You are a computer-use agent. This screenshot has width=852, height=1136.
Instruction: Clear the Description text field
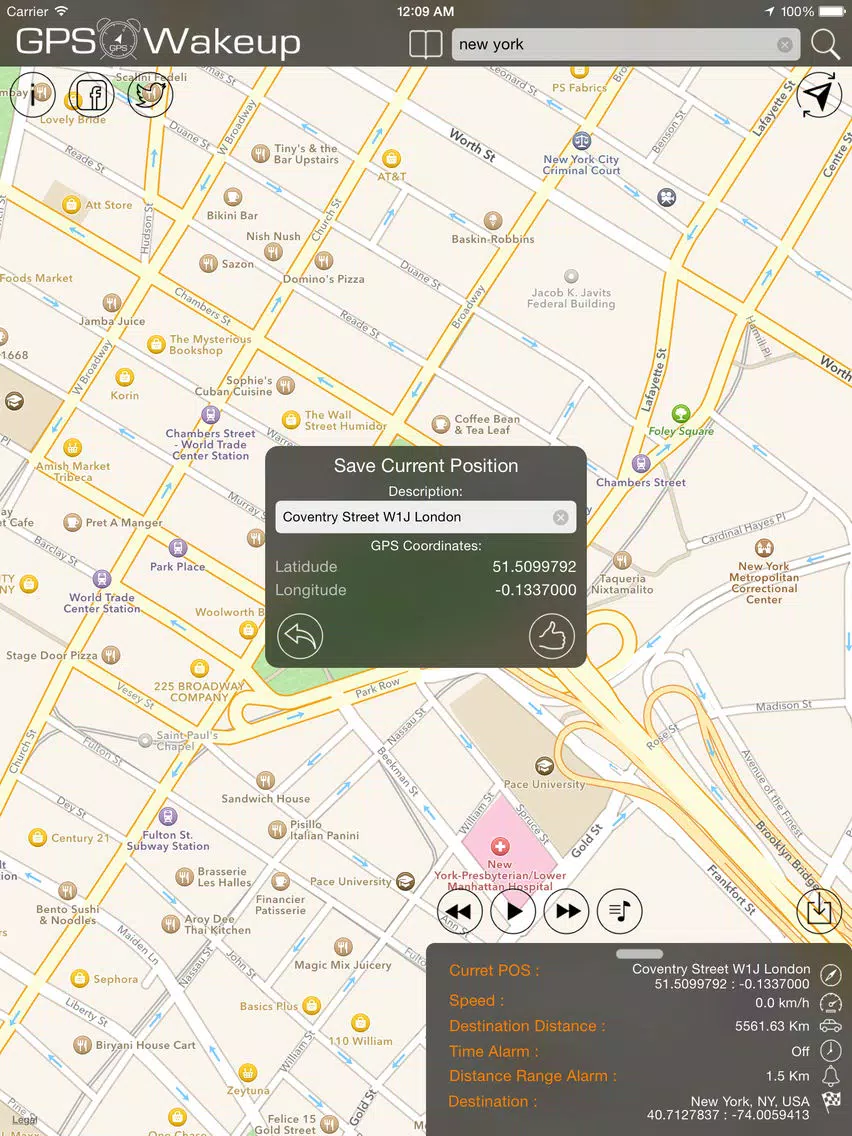pyautogui.click(x=561, y=517)
